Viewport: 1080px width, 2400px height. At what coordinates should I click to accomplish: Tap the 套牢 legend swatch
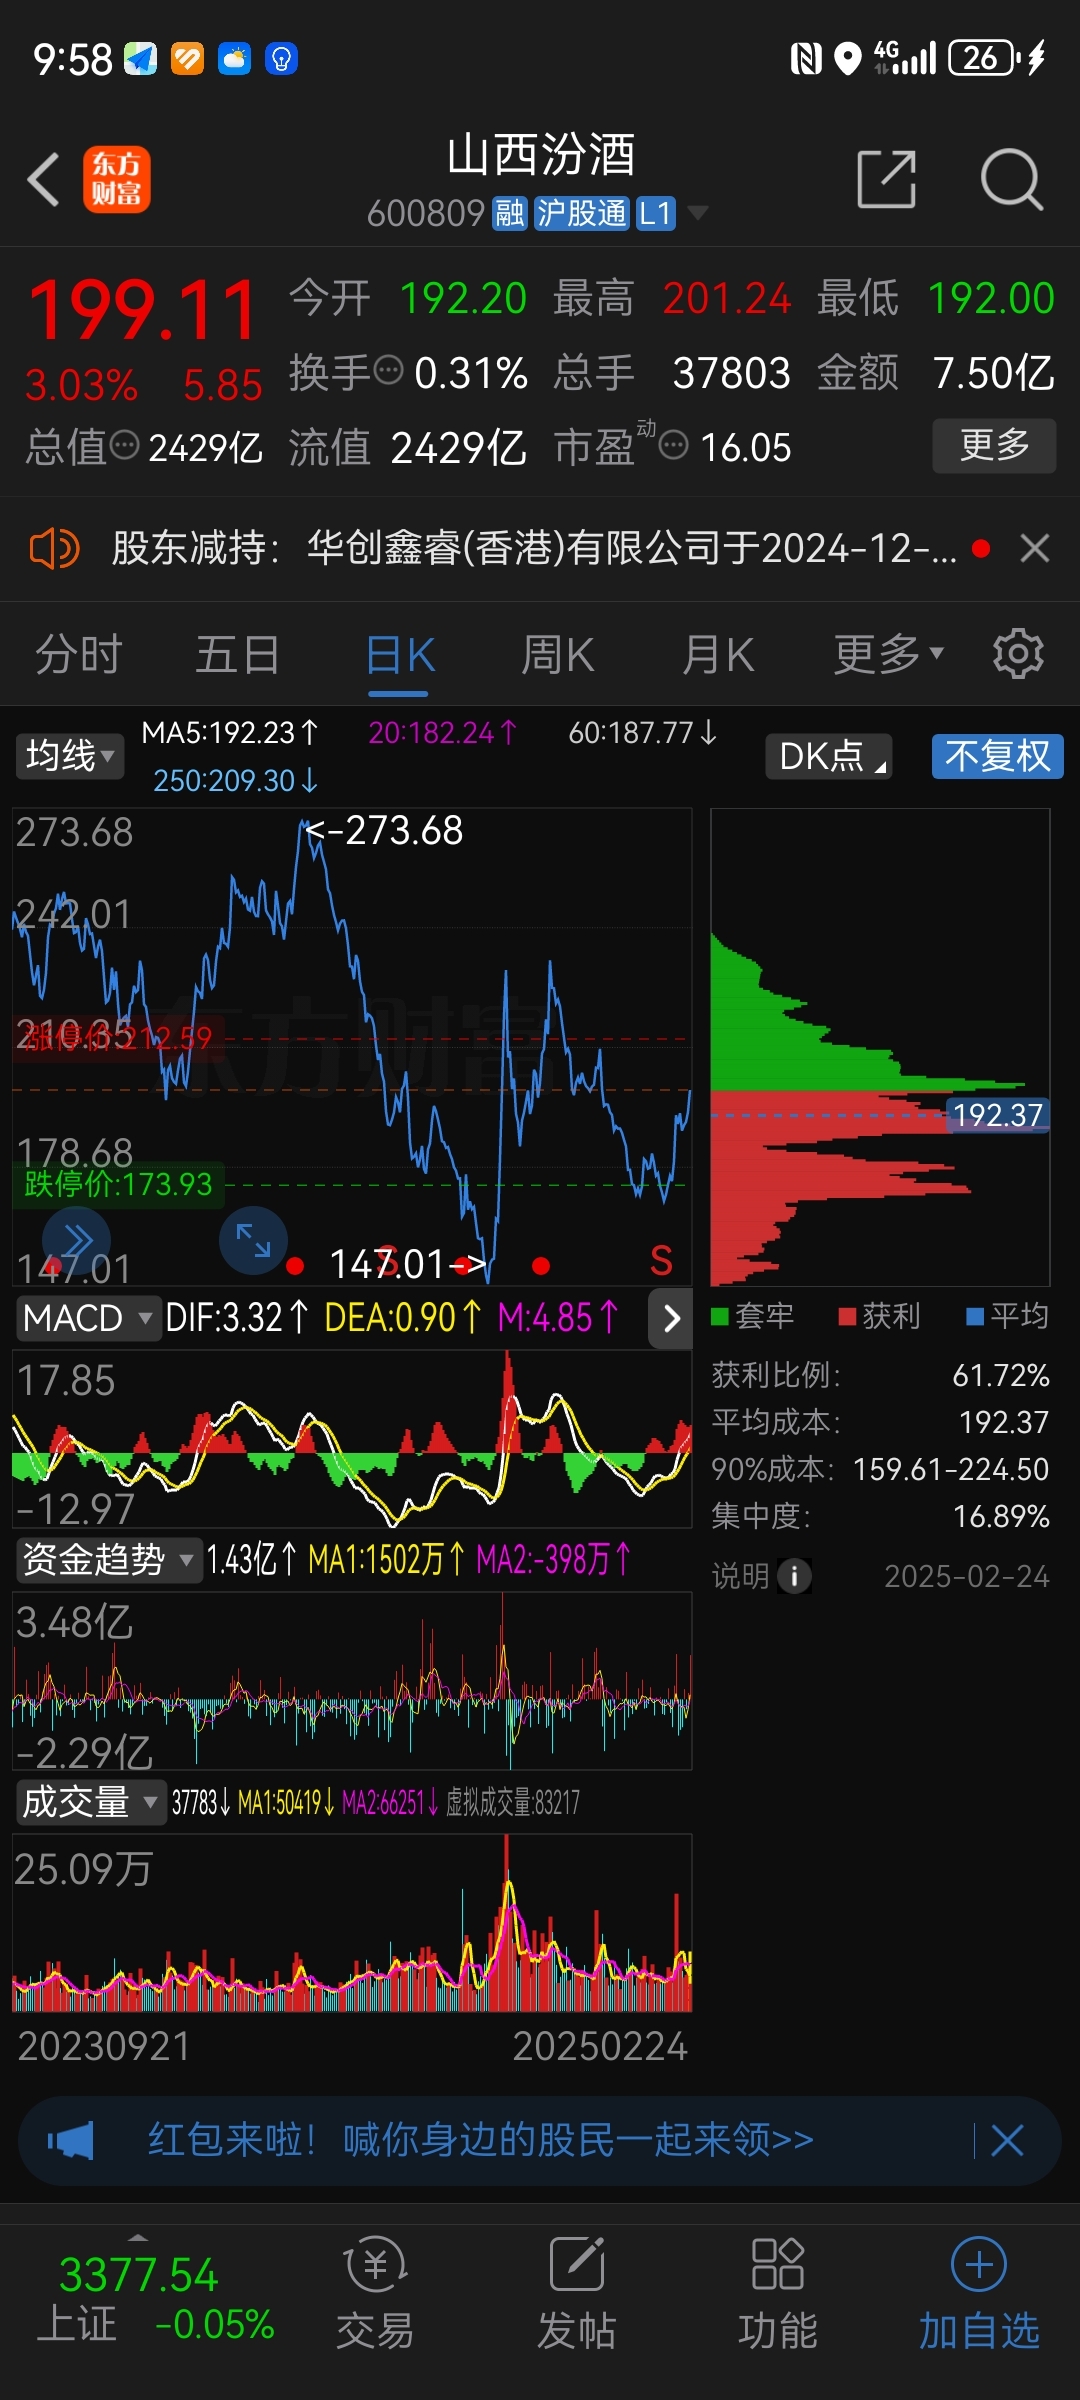[x=720, y=1317]
